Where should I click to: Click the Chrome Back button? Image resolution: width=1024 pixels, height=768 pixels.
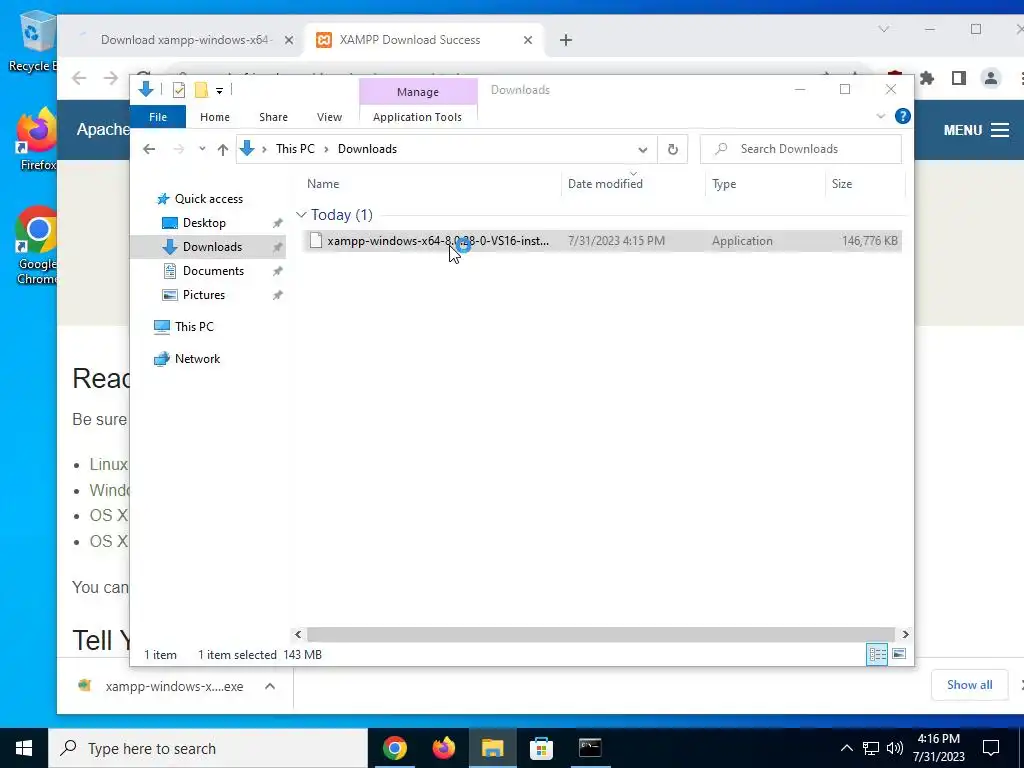click(79, 78)
